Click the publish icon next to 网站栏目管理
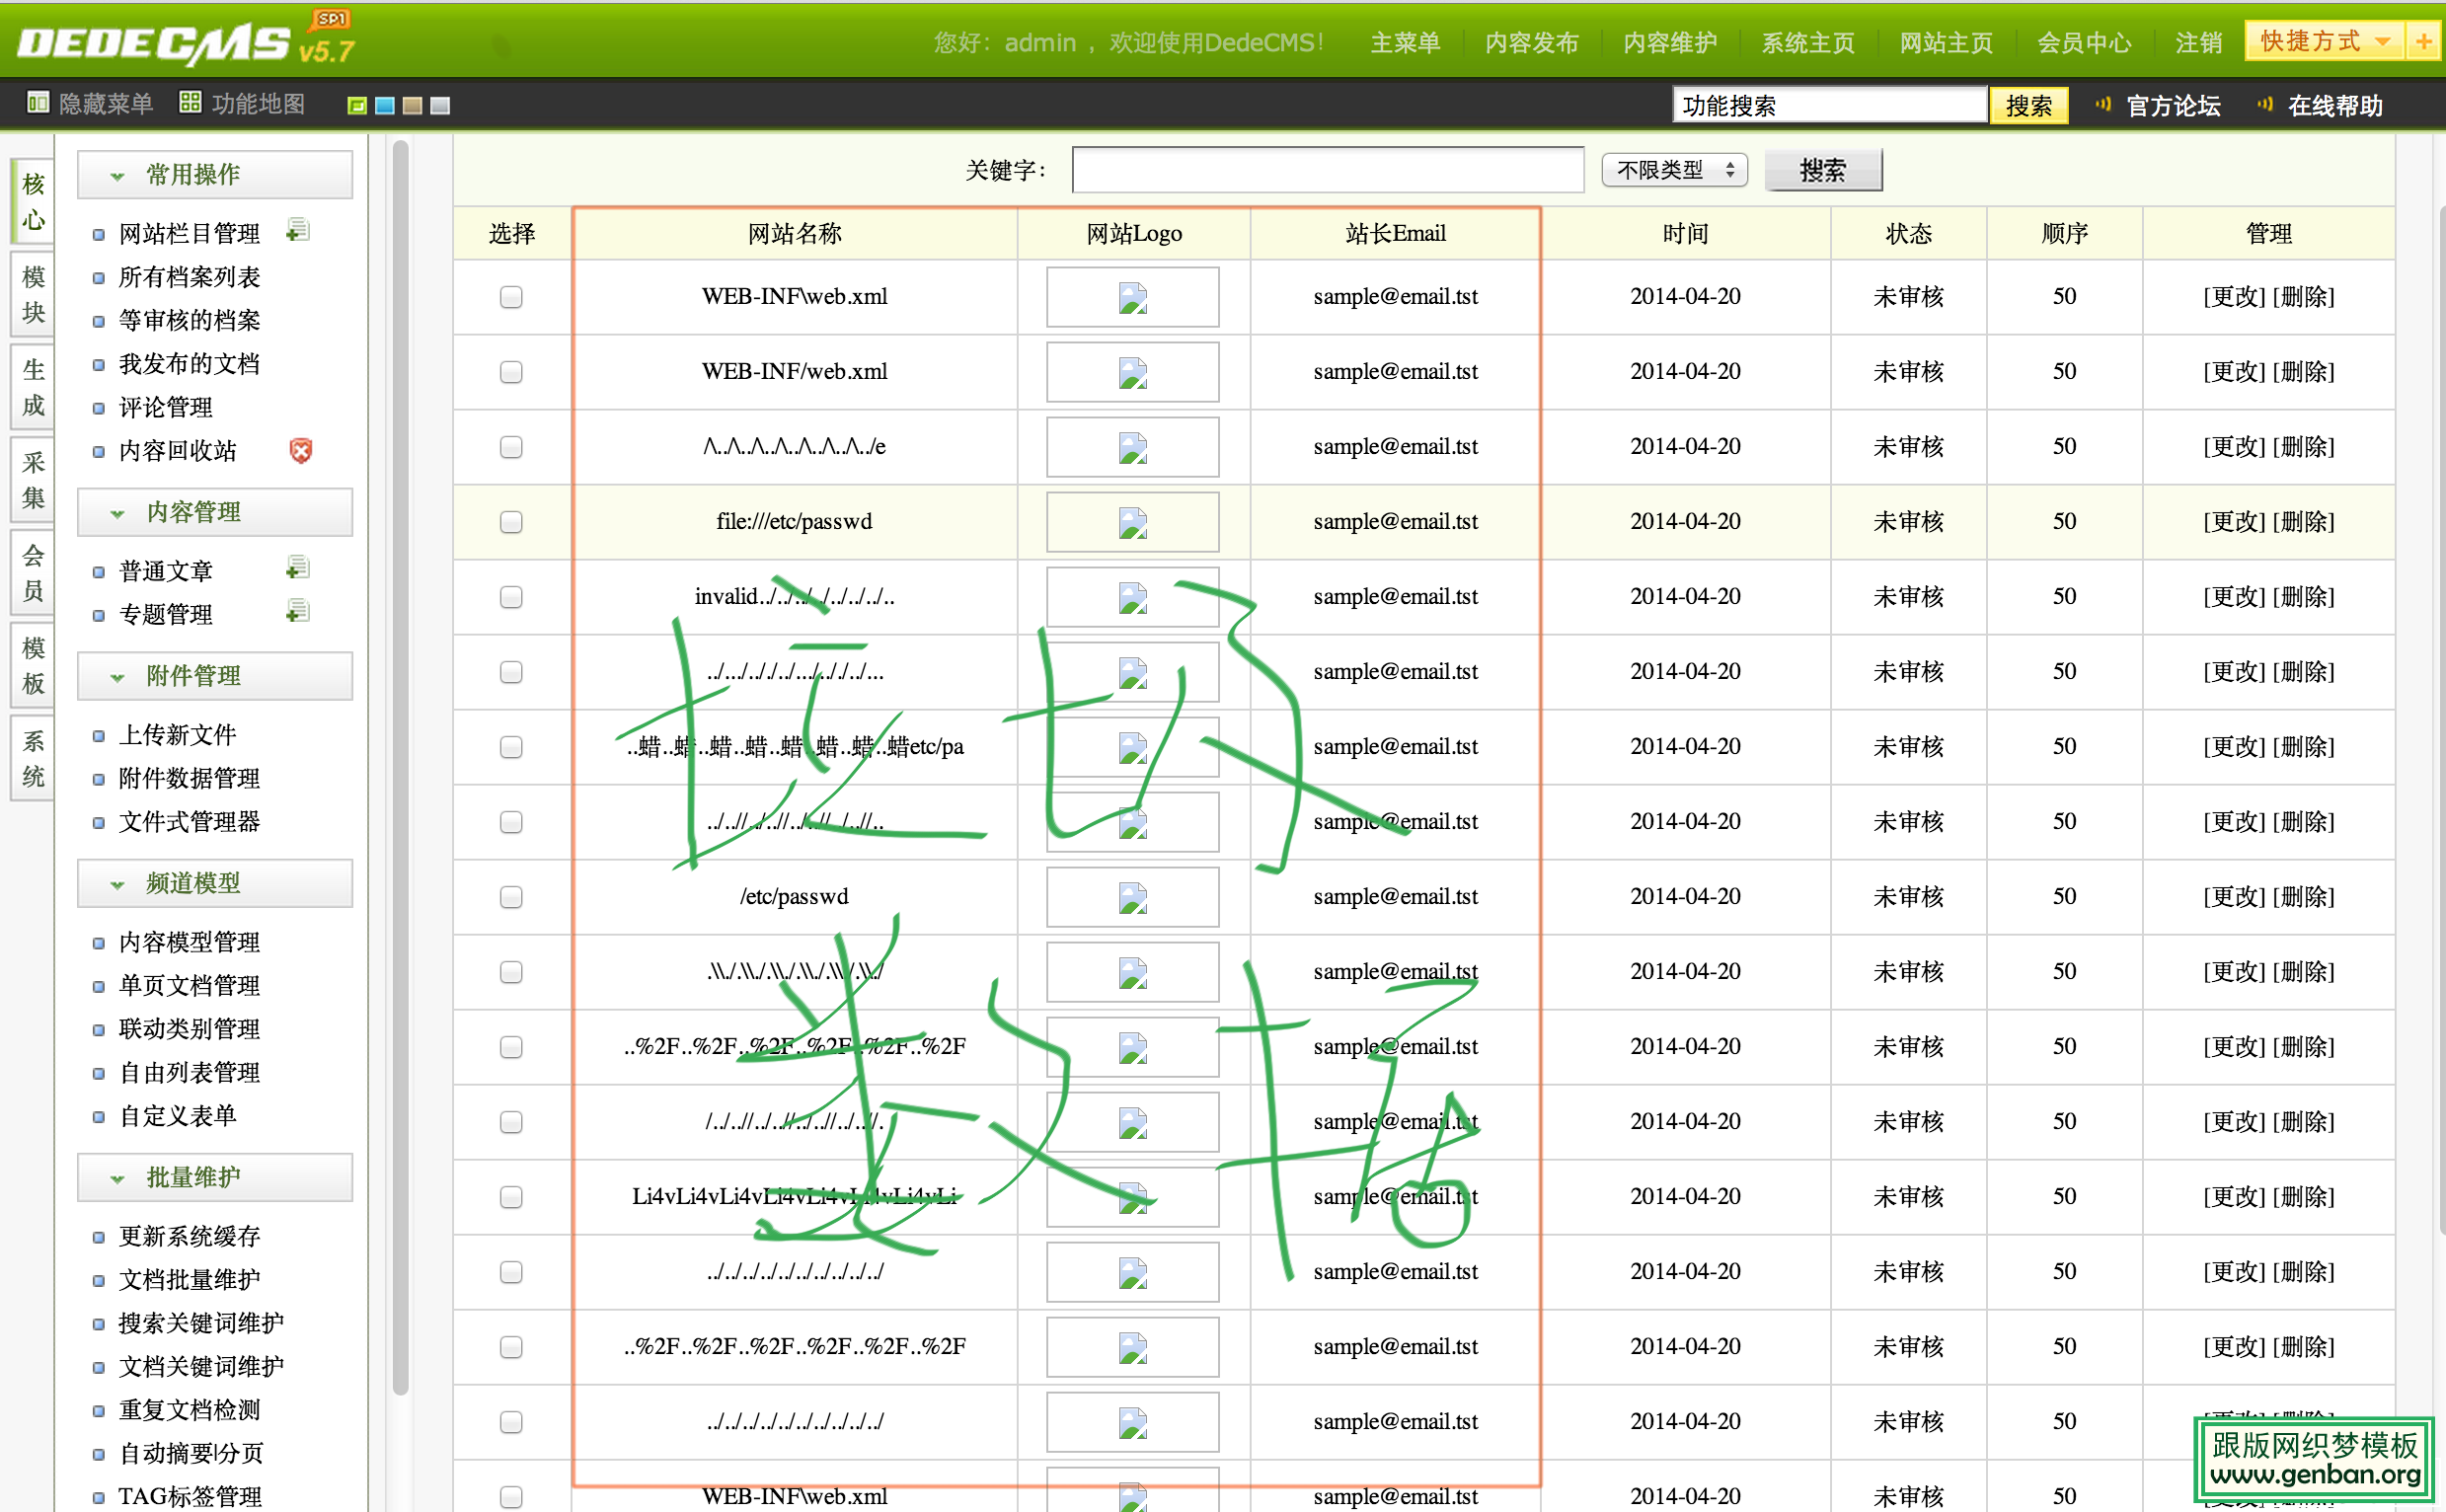Image resolution: width=2446 pixels, height=1512 pixels. point(297,229)
